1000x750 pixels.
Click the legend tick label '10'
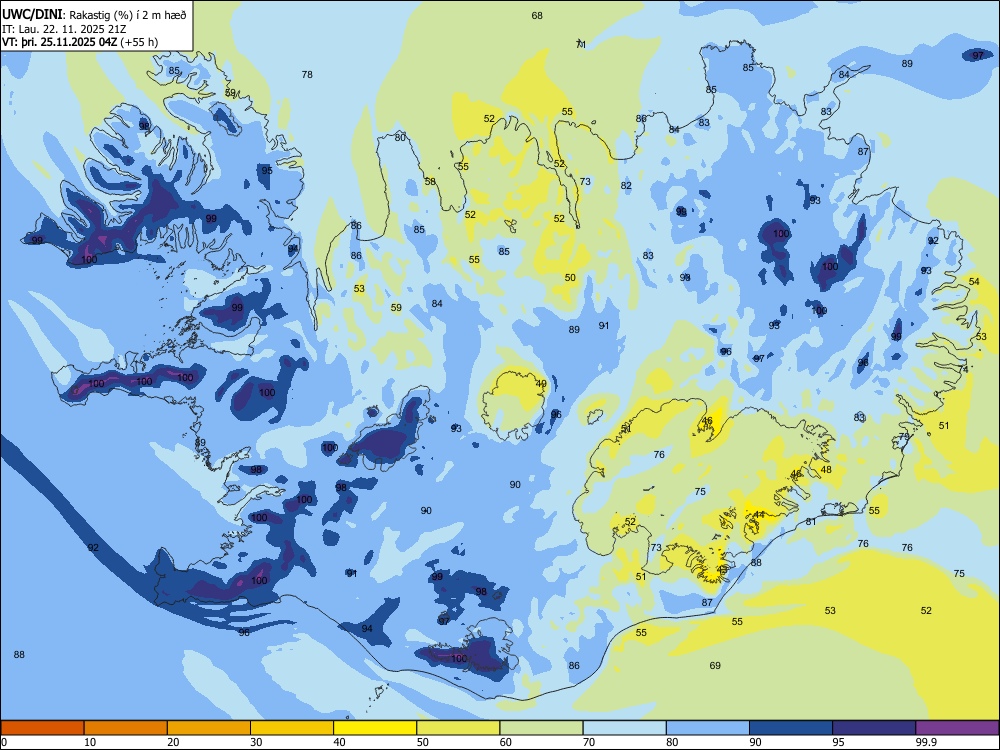coord(90,742)
